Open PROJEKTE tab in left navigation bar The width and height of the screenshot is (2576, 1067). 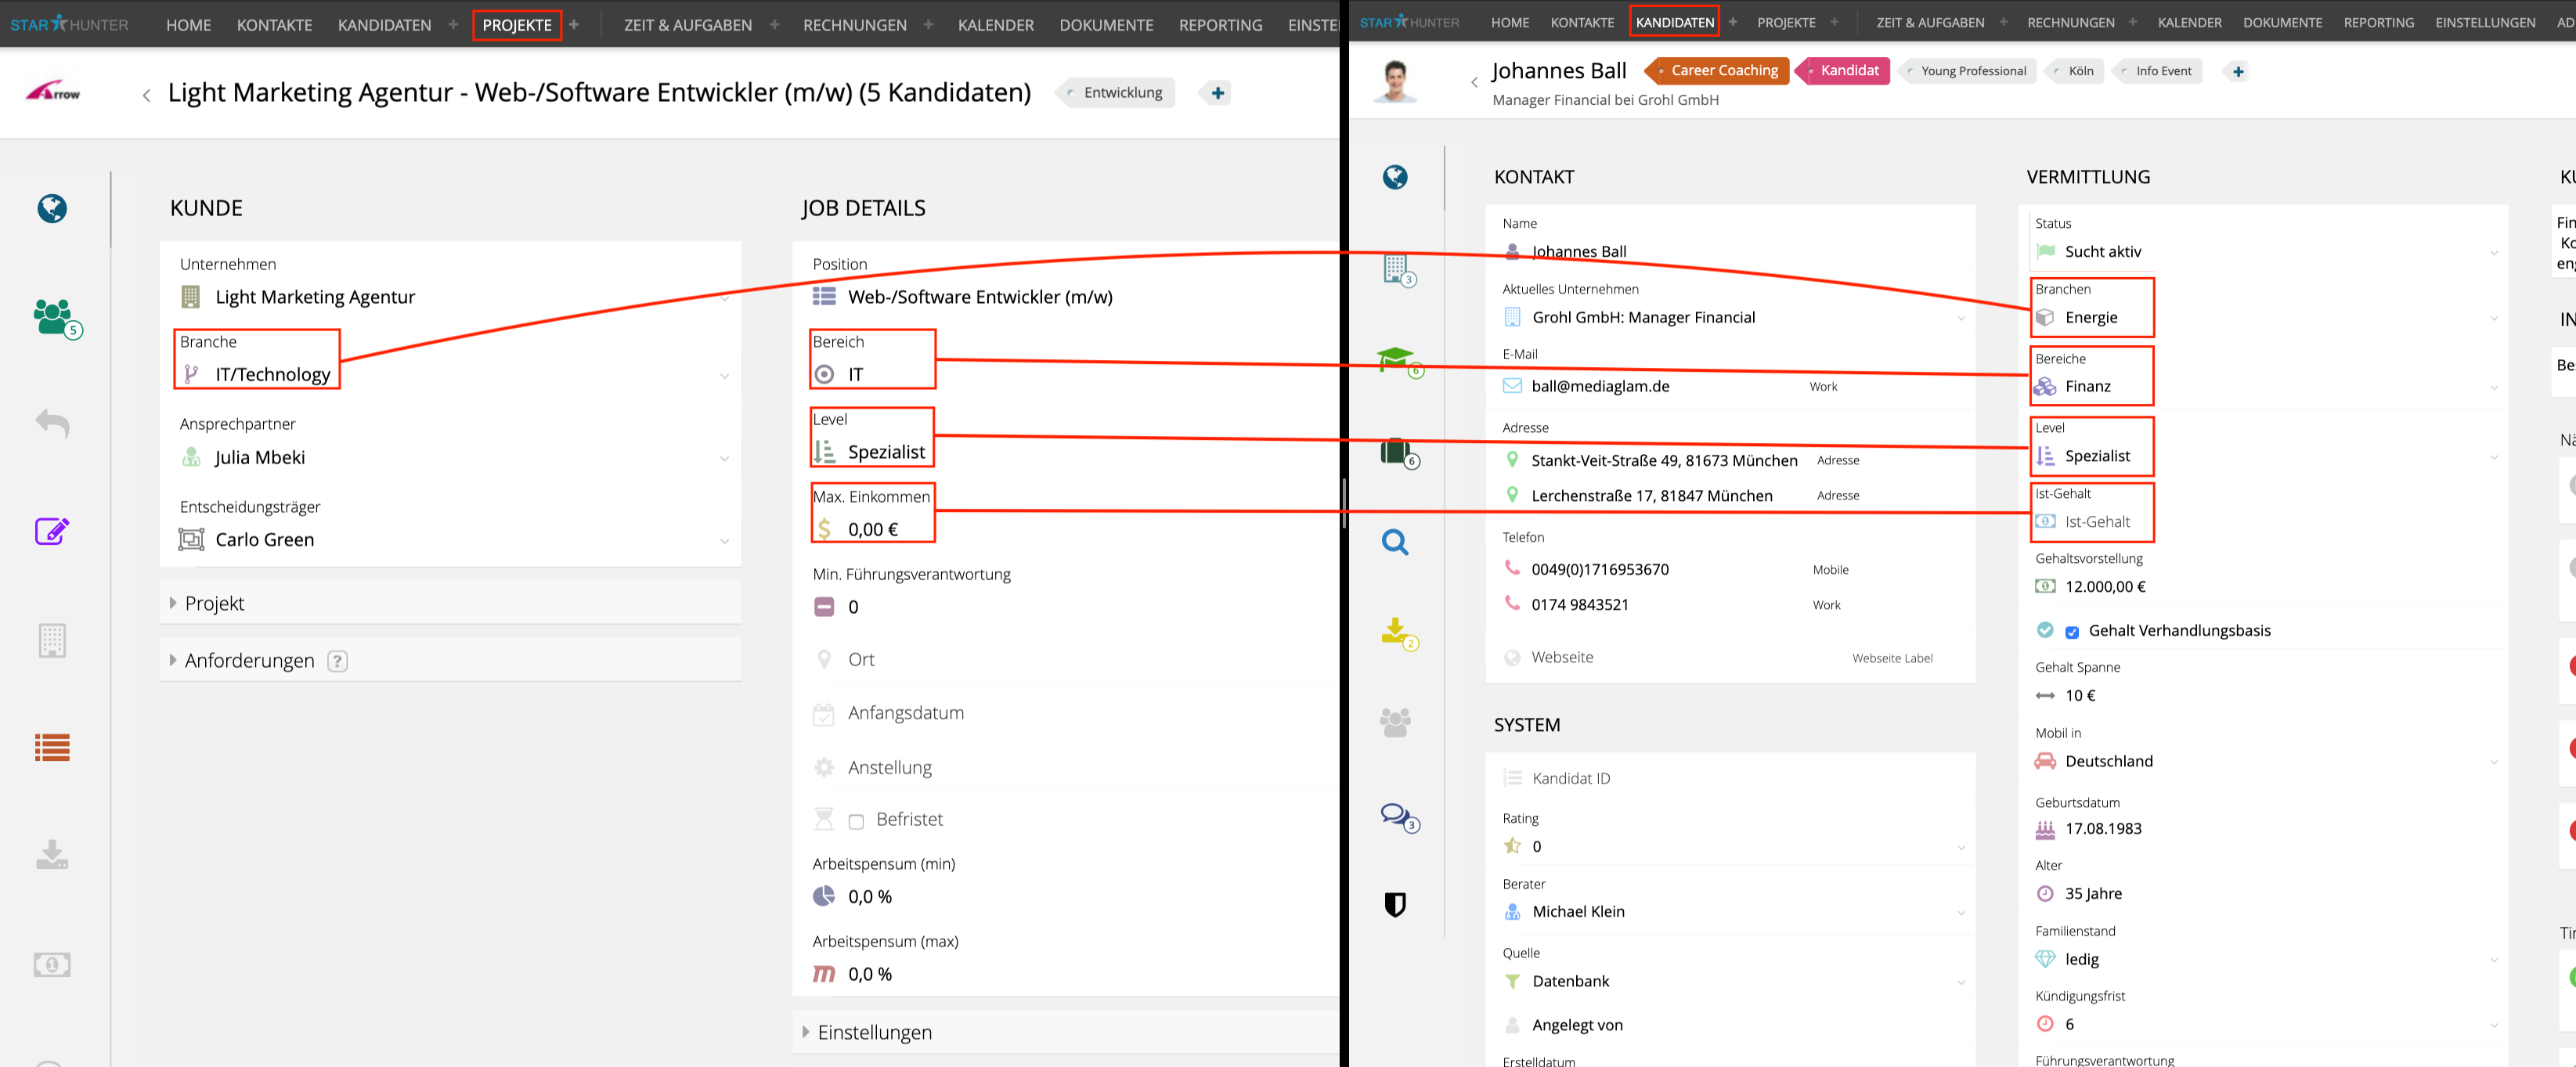(517, 25)
